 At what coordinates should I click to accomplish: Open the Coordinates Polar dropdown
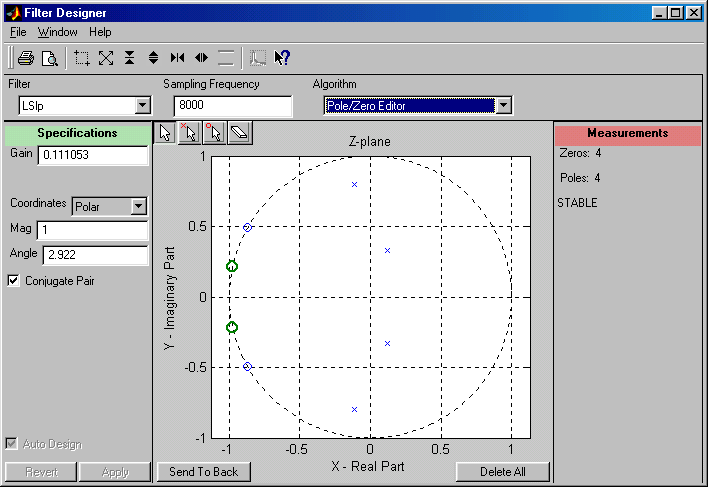pos(138,206)
